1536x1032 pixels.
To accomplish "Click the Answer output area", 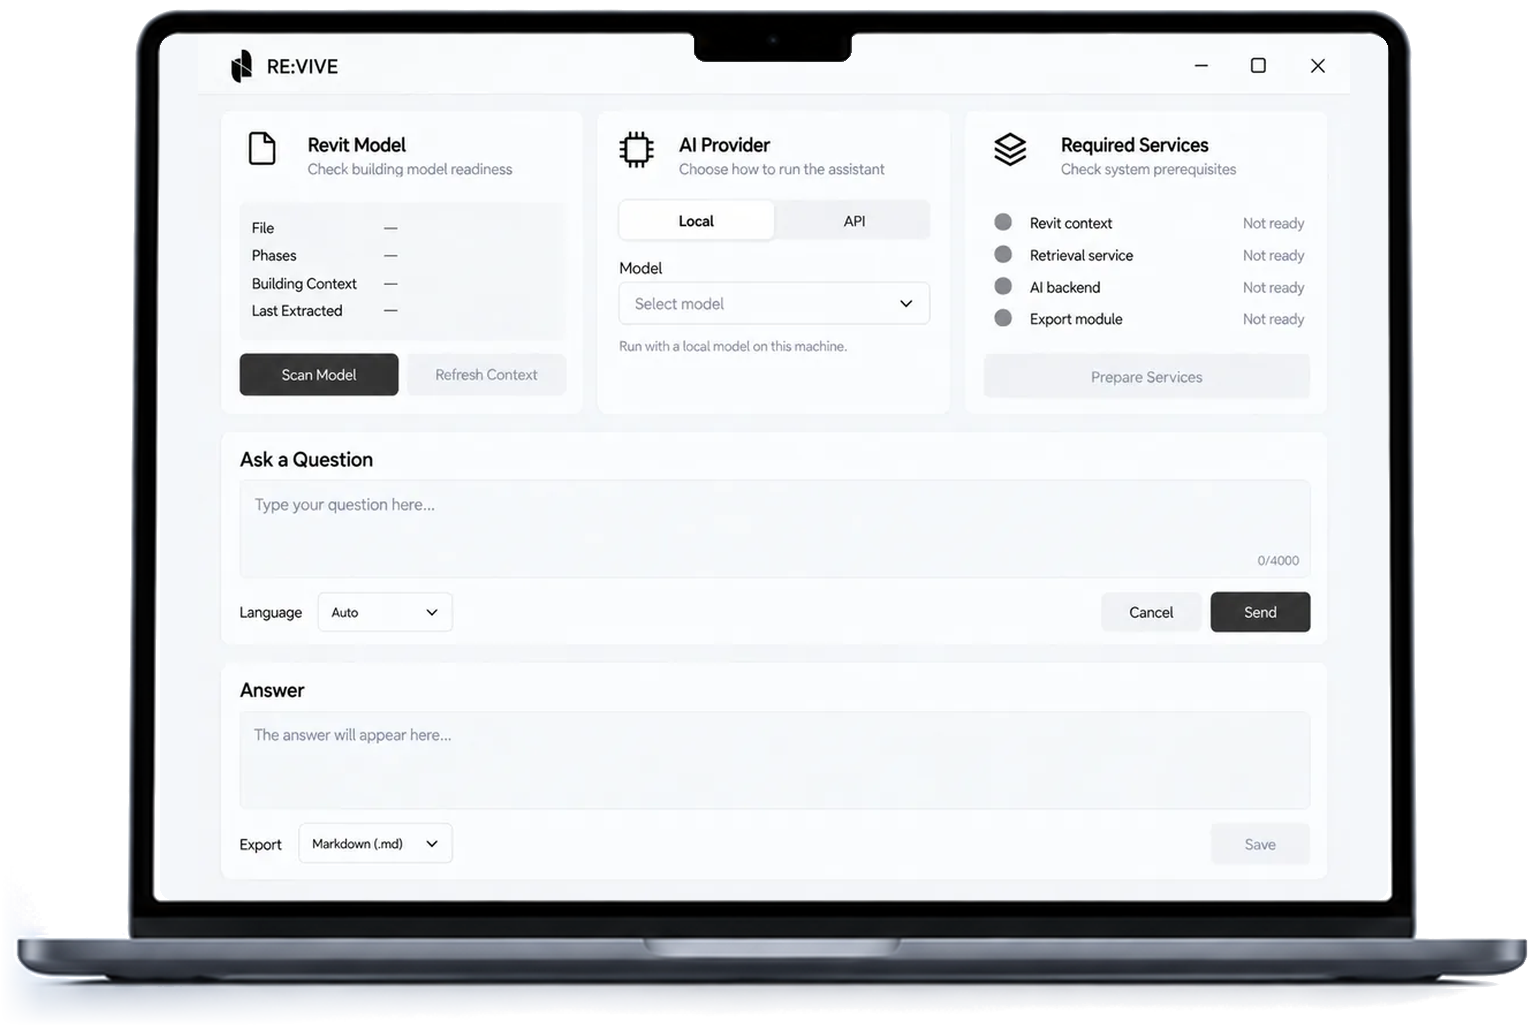I will (775, 760).
